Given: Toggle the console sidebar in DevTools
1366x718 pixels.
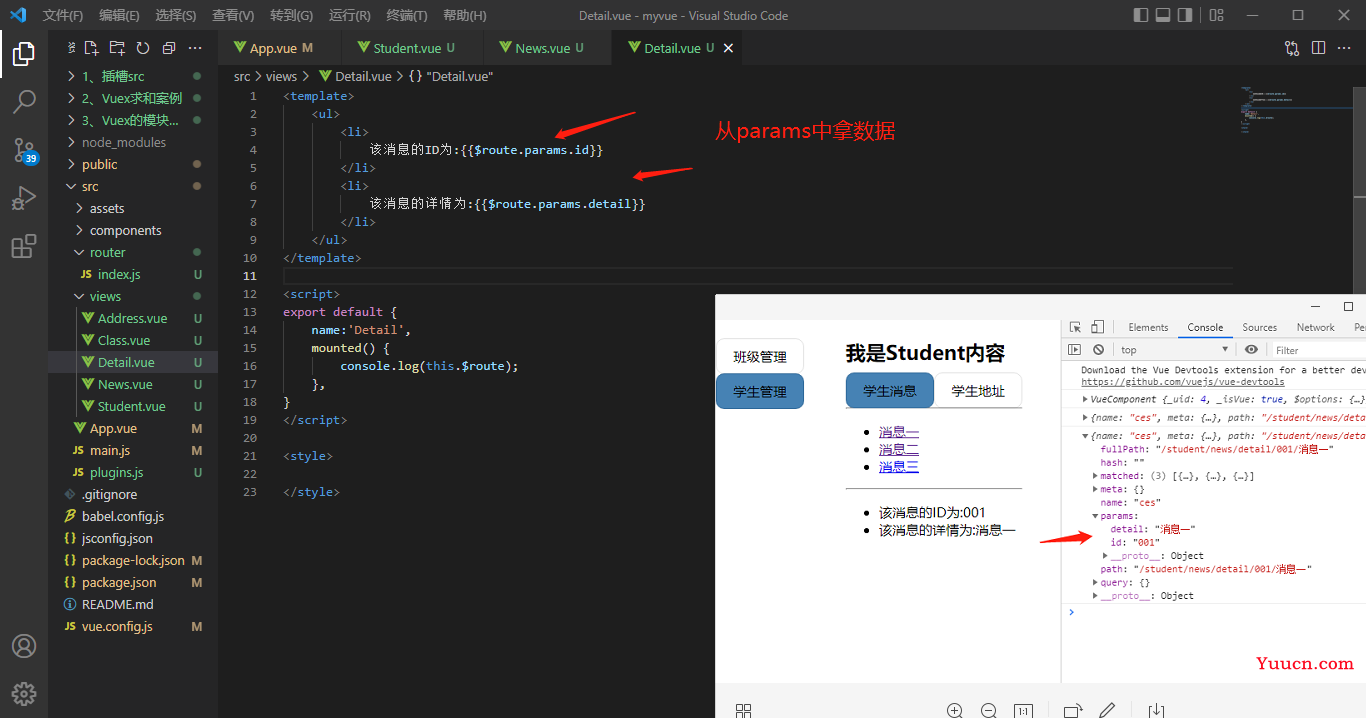Looking at the screenshot, I should [x=1075, y=350].
